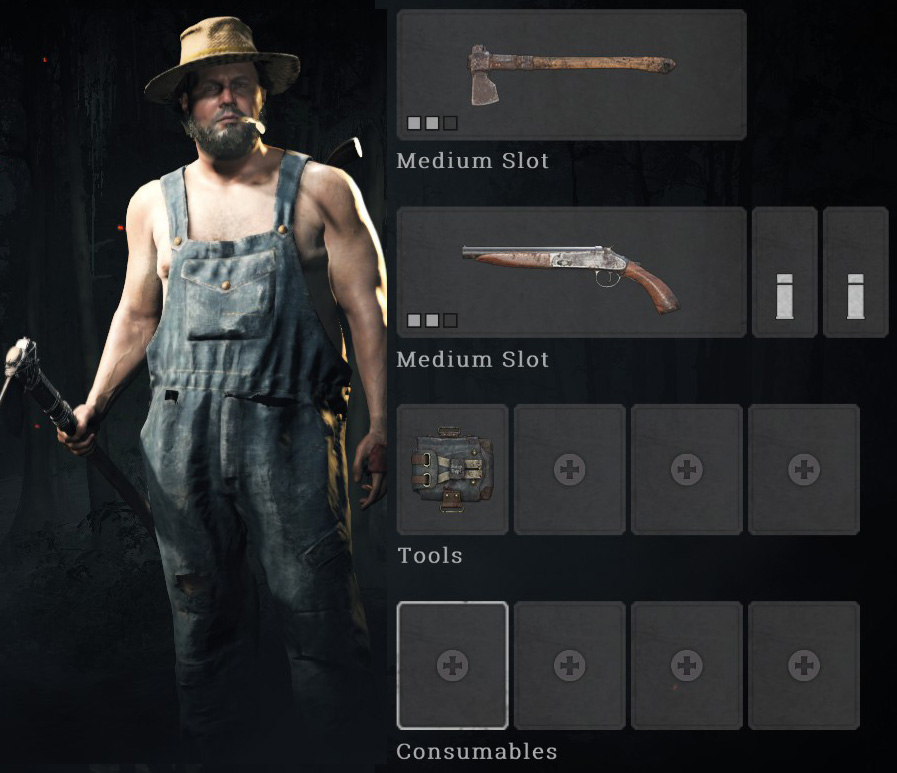Add item to second Consumables slot
This screenshot has width=897, height=773.
tap(569, 665)
